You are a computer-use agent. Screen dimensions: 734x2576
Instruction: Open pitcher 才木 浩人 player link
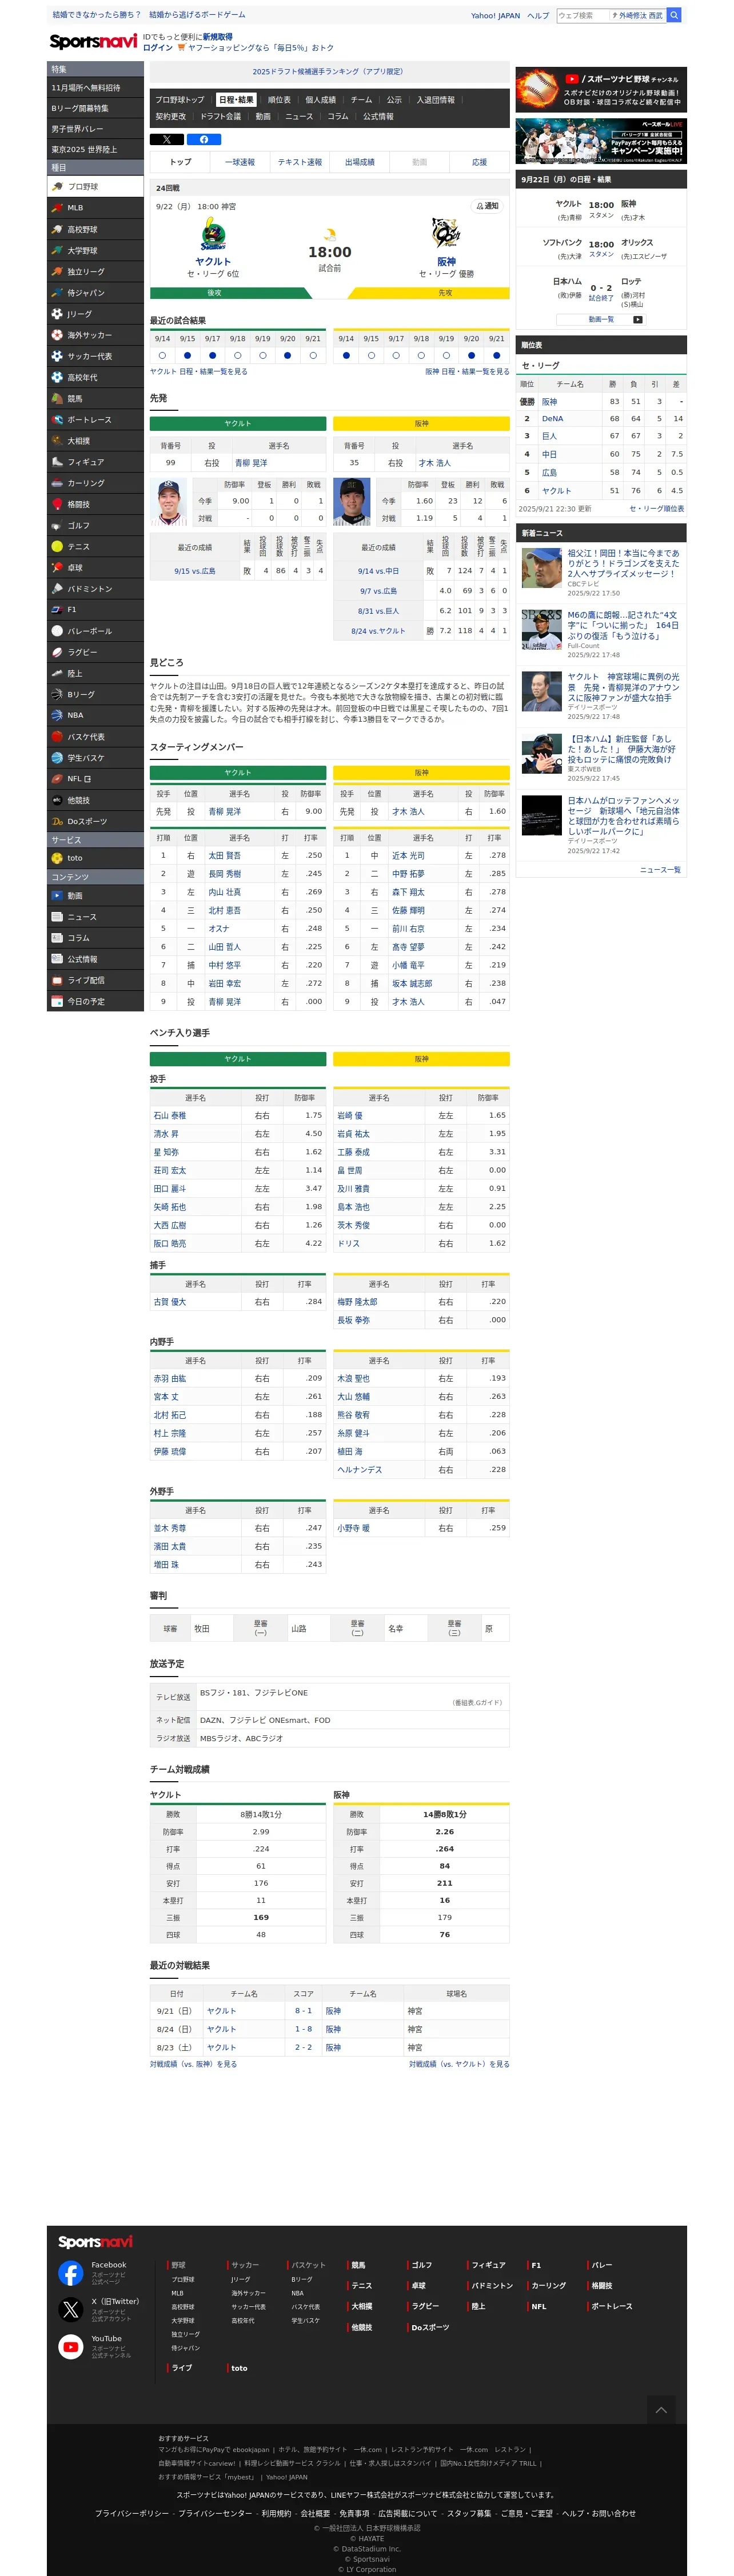coord(434,463)
